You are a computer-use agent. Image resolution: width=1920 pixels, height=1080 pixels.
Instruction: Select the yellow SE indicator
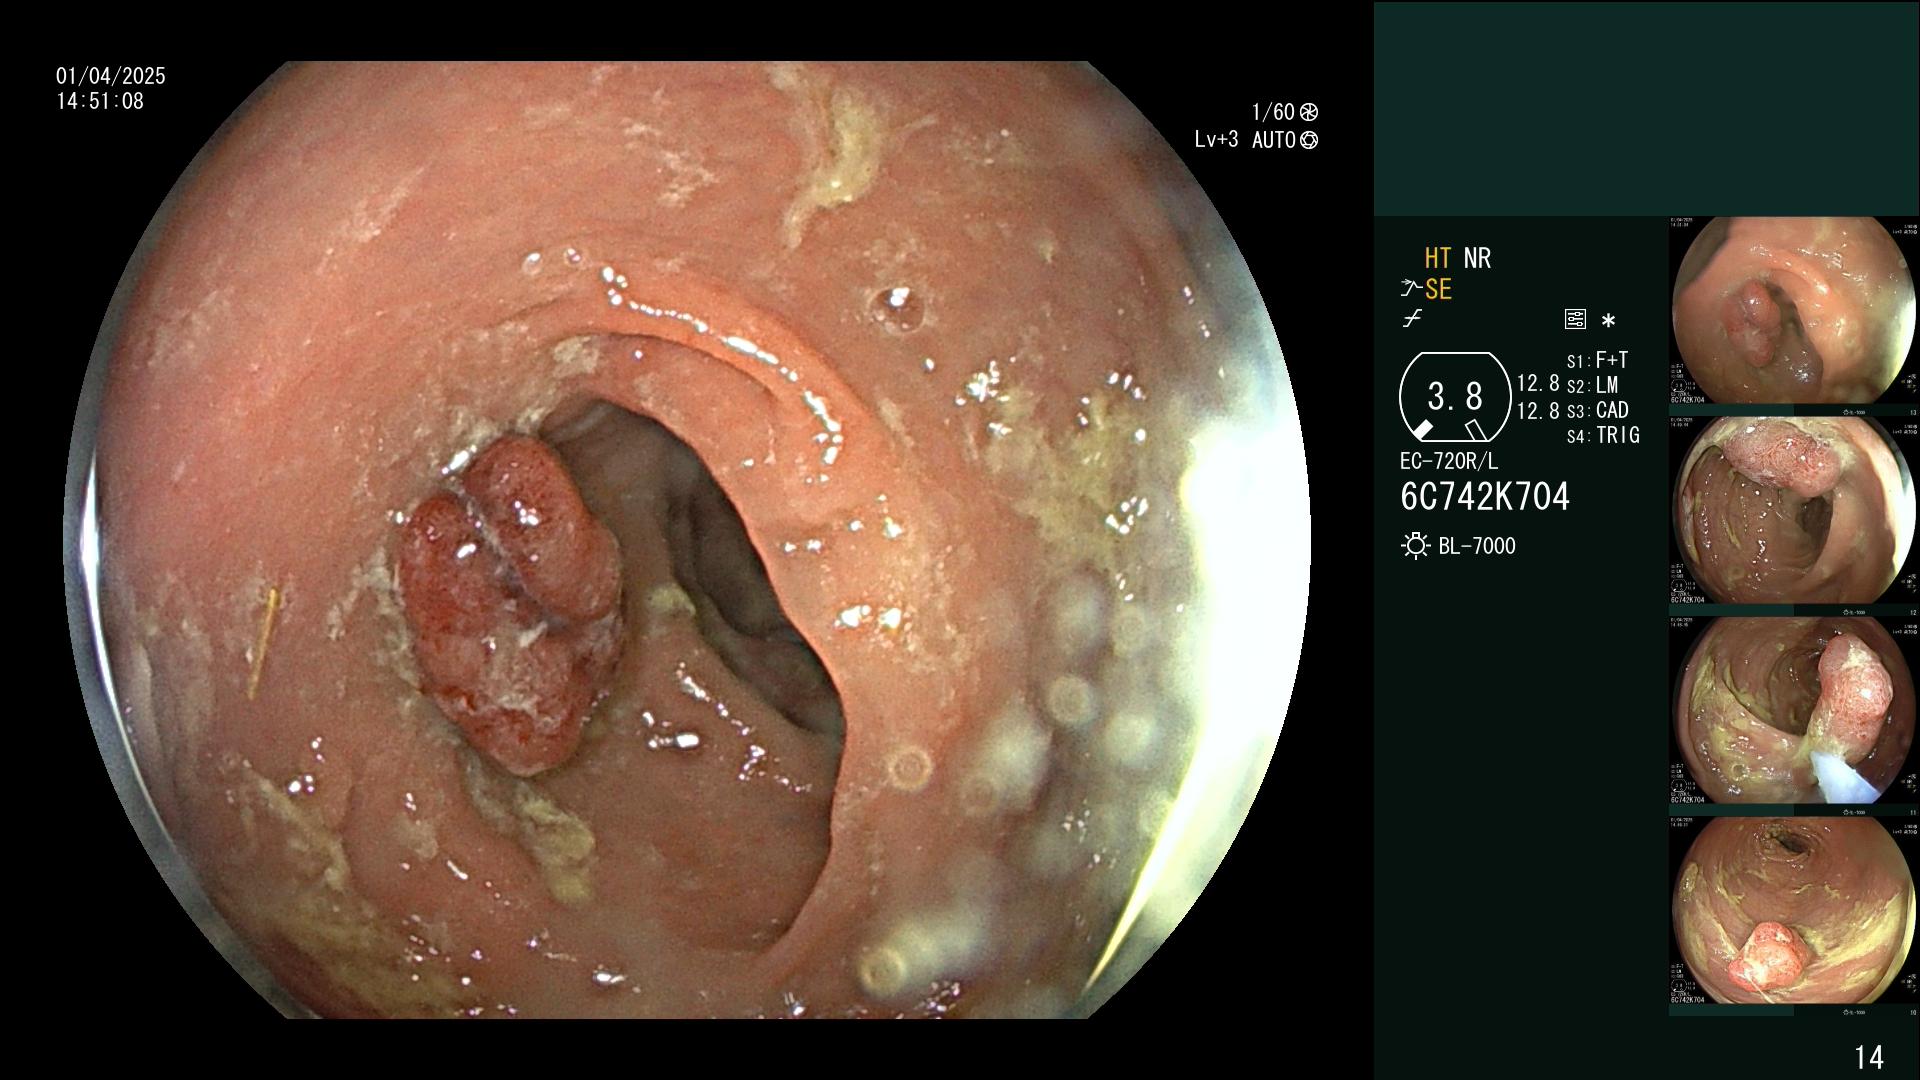pos(1438,289)
